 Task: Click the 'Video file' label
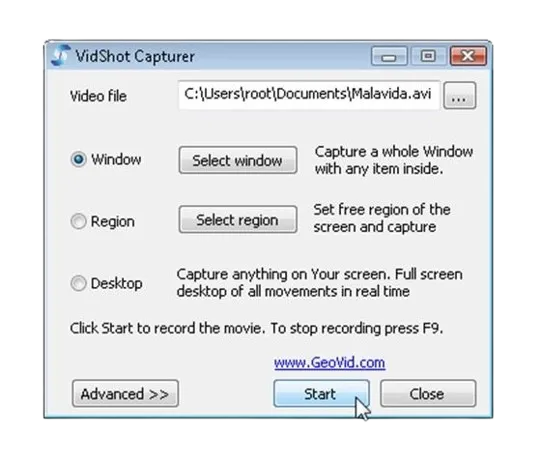pos(98,96)
